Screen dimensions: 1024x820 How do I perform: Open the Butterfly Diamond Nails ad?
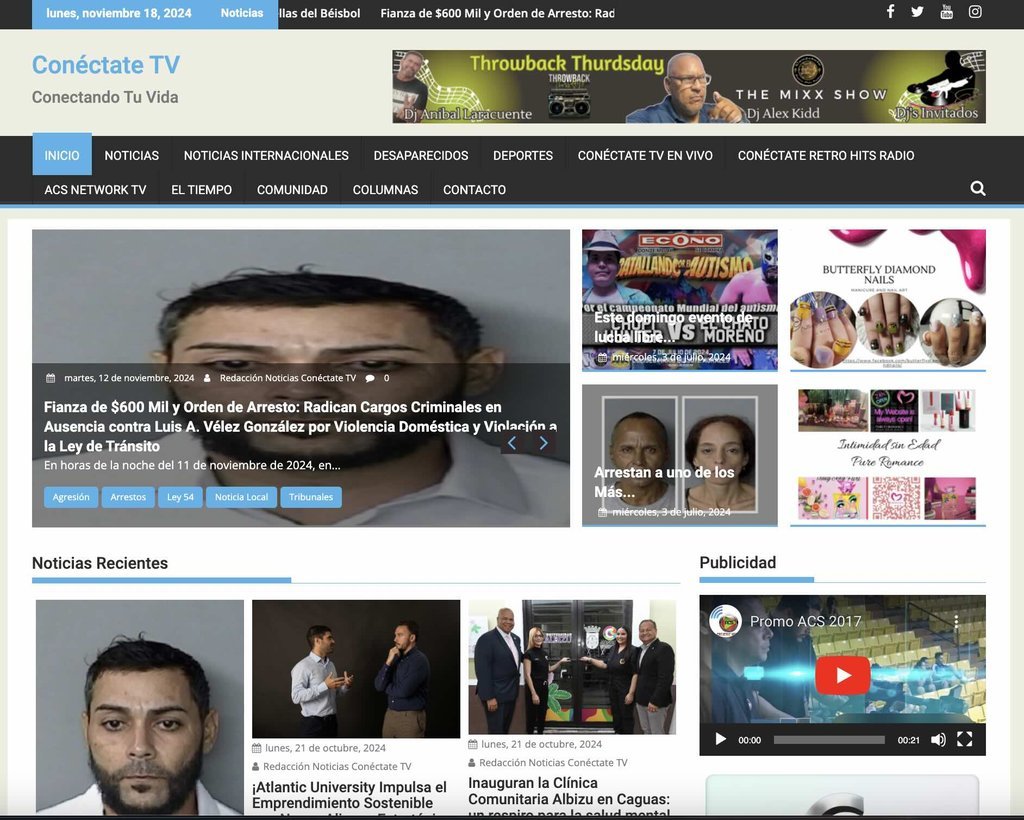click(888, 300)
